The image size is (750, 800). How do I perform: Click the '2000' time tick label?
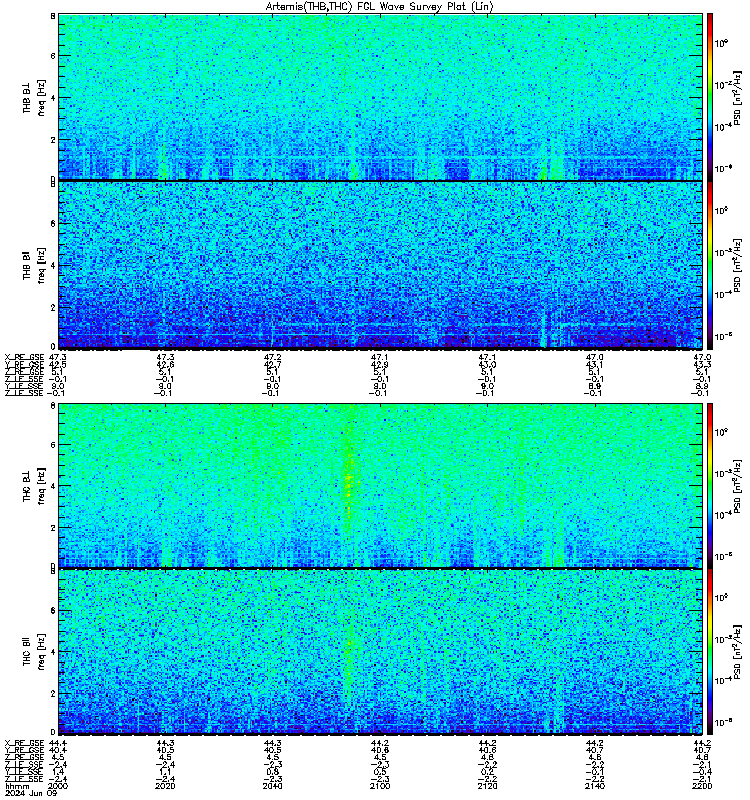point(57,786)
